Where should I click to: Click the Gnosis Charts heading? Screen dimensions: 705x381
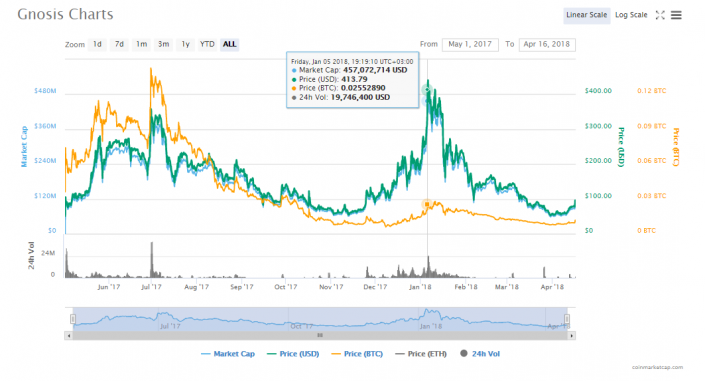click(65, 14)
